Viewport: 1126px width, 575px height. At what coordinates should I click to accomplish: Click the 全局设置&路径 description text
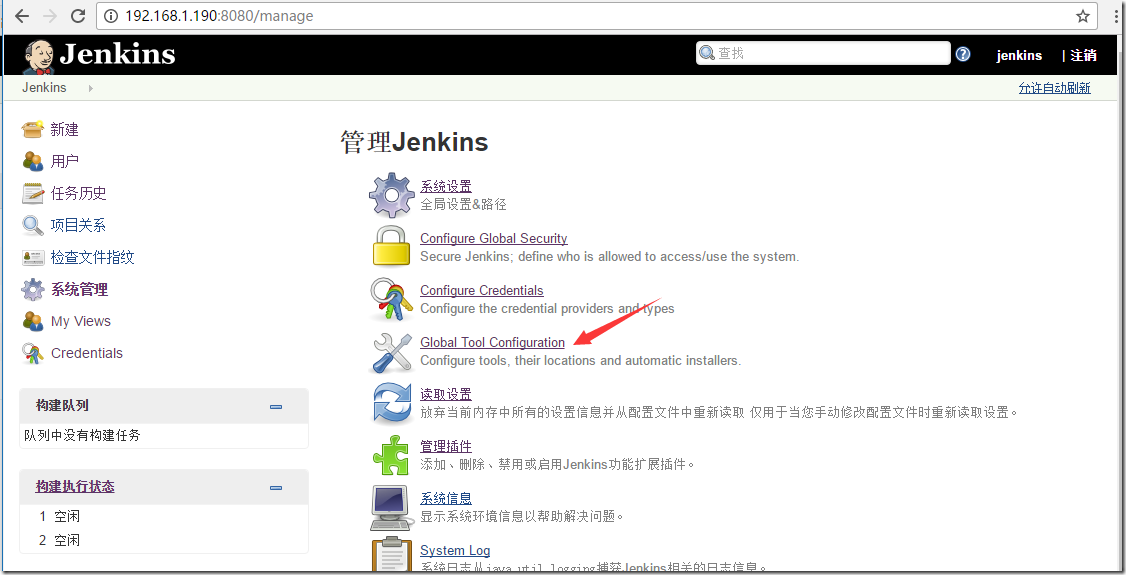(x=463, y=205)
